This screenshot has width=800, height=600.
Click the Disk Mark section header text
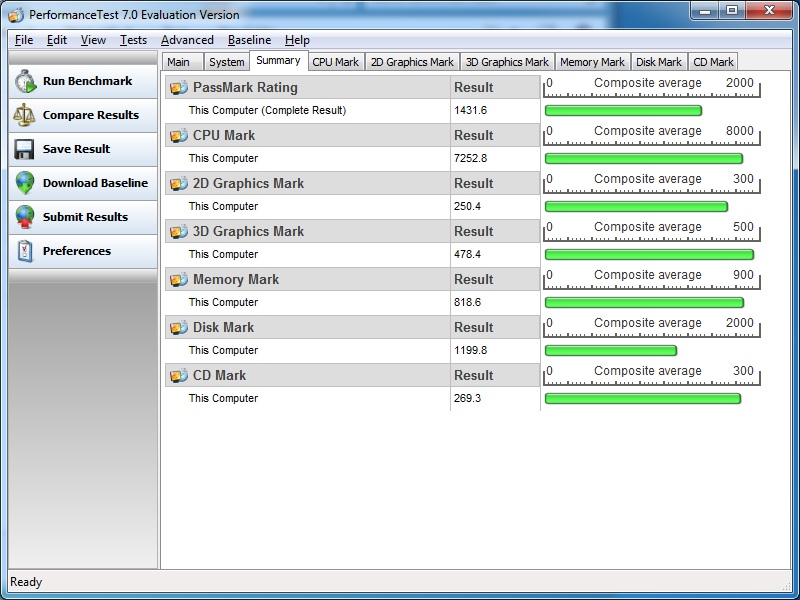tap(223, 328)
